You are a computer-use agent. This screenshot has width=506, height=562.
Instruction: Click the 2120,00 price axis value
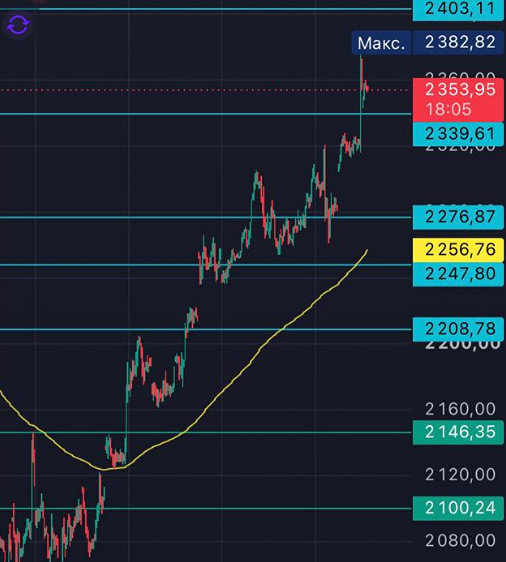pos(460,475)
